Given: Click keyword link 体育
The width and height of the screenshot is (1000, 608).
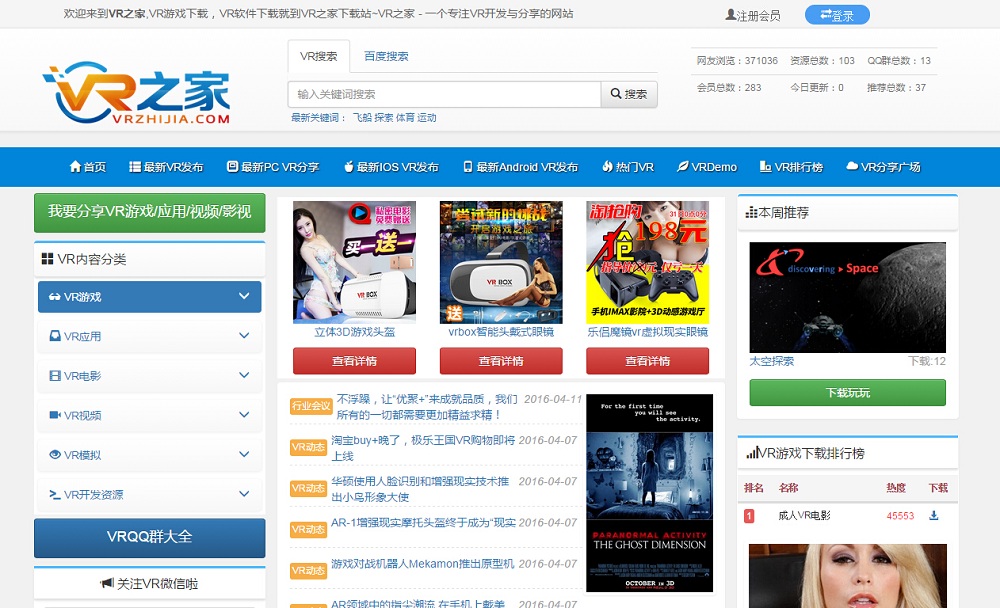Looking at the screenshot, I should (405, 117).
